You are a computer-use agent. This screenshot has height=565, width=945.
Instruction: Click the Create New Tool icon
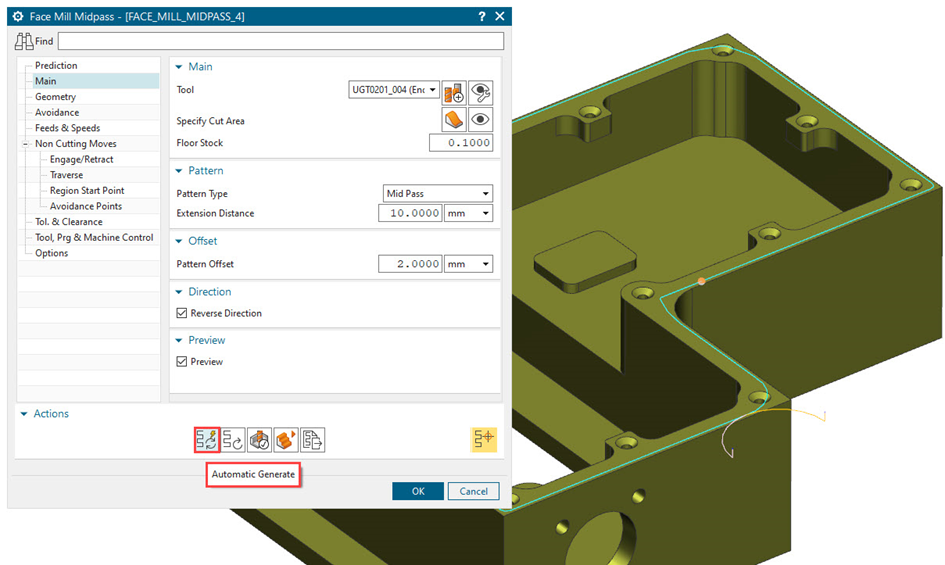(x=454, y=91)
